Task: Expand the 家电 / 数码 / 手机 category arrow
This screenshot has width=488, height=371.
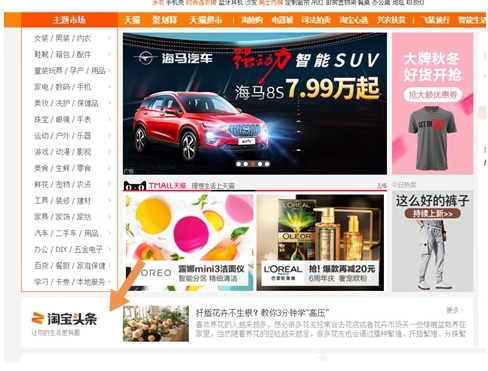Action: pos(109,87)
